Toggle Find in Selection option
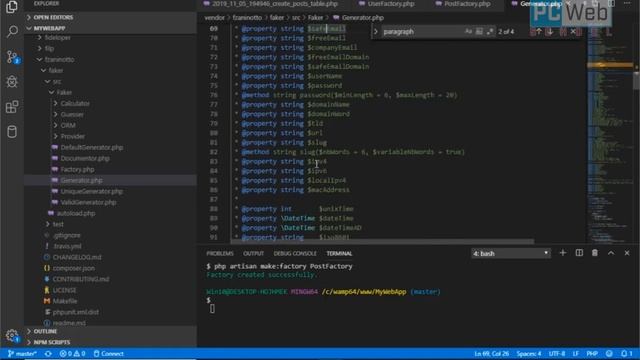 (x=562, y=31)
